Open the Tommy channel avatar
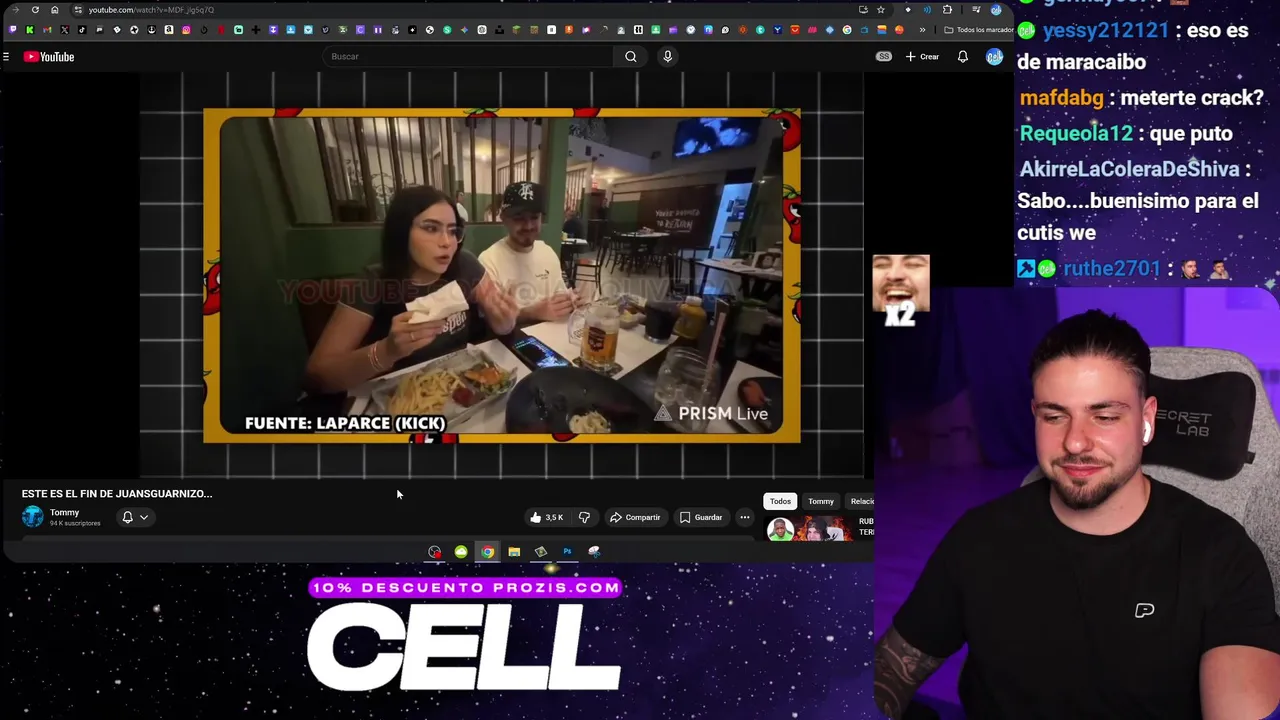This screenshot has height=720, width=1280. pos(33,516)
